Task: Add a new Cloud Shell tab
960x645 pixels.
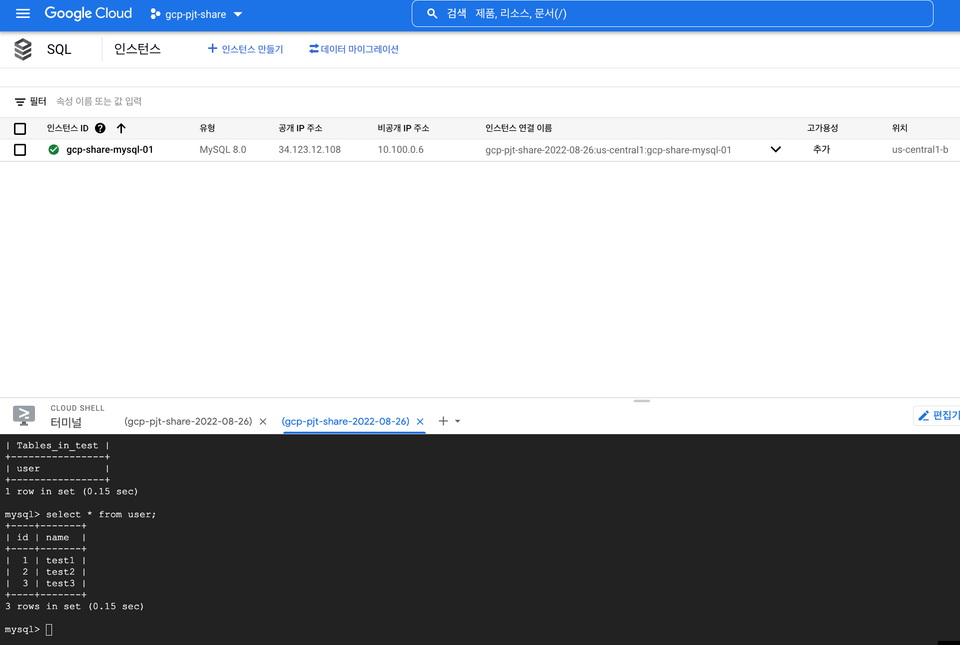Action: (443, 421)
